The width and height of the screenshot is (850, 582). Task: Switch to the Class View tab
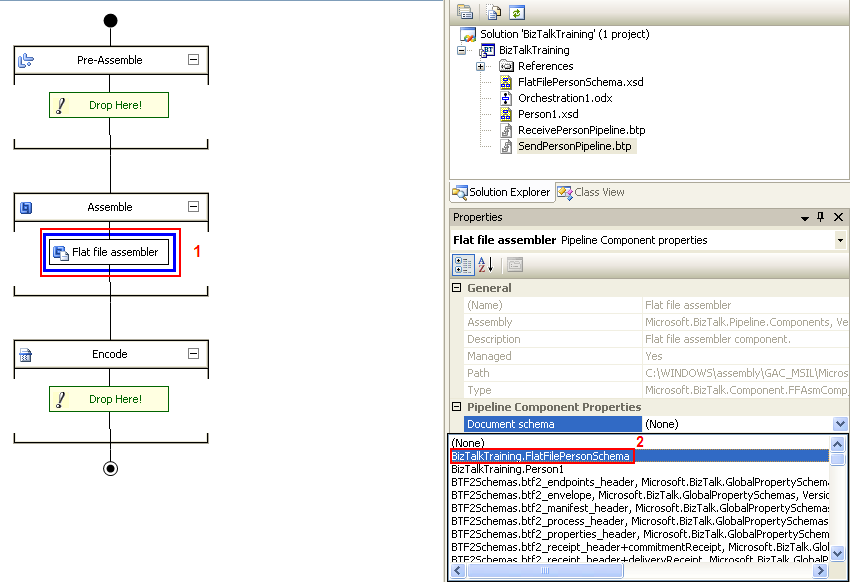coord(591,192)
